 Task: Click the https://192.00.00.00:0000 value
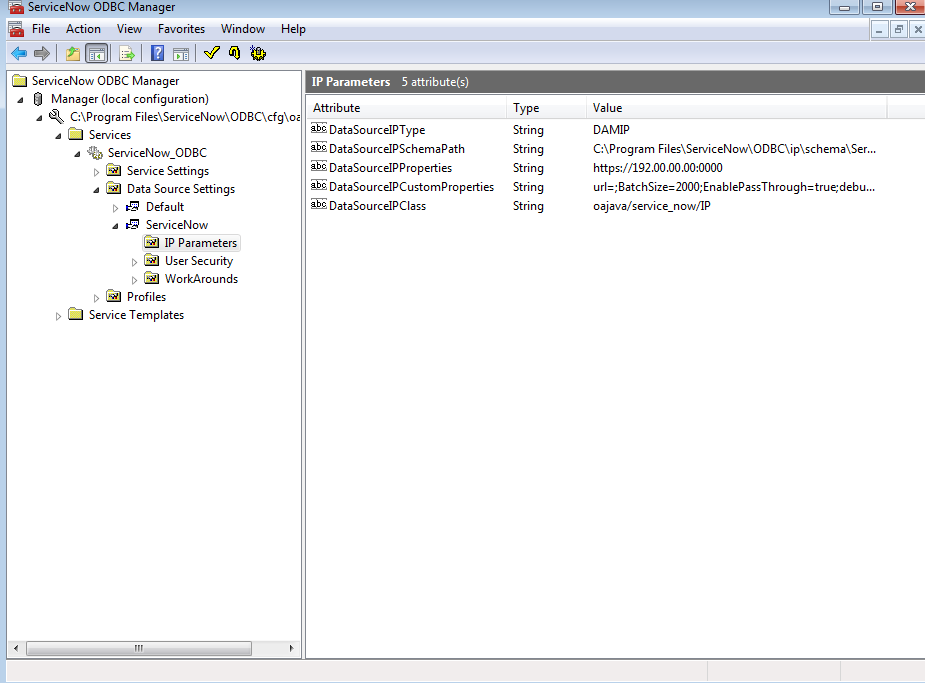click(x=658, y=168)
